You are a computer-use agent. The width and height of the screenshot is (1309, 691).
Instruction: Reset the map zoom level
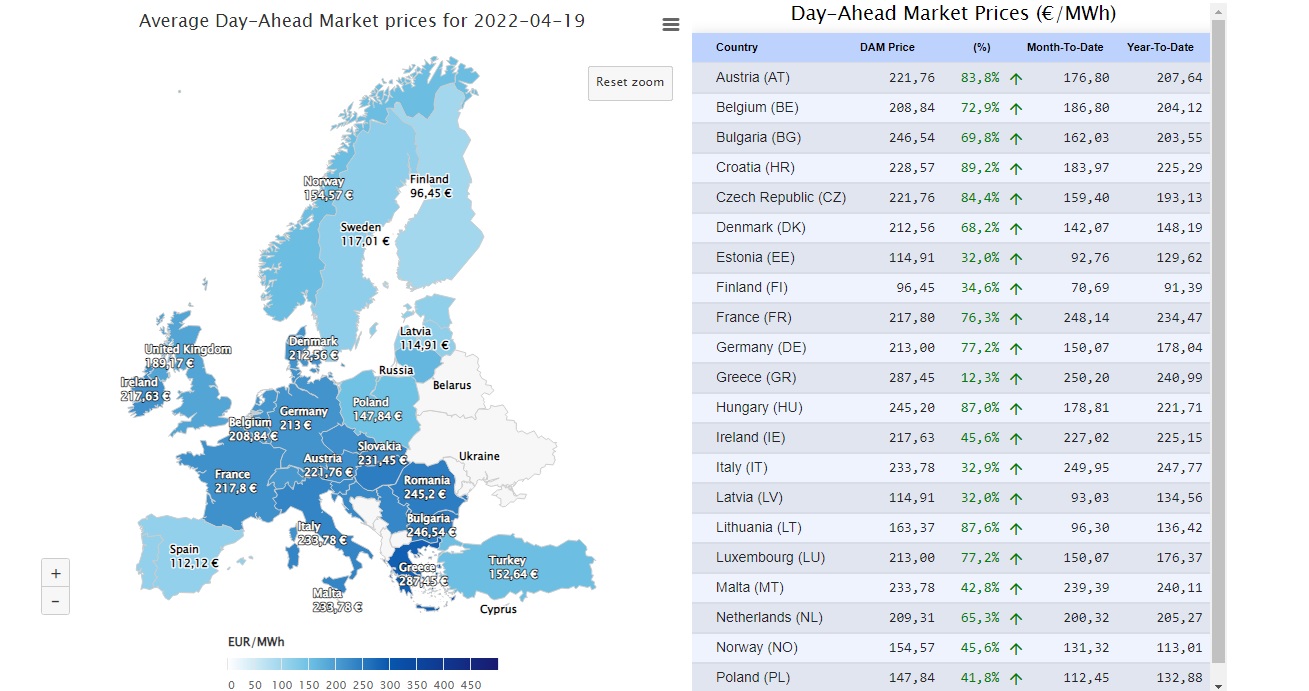pos(630,82)
